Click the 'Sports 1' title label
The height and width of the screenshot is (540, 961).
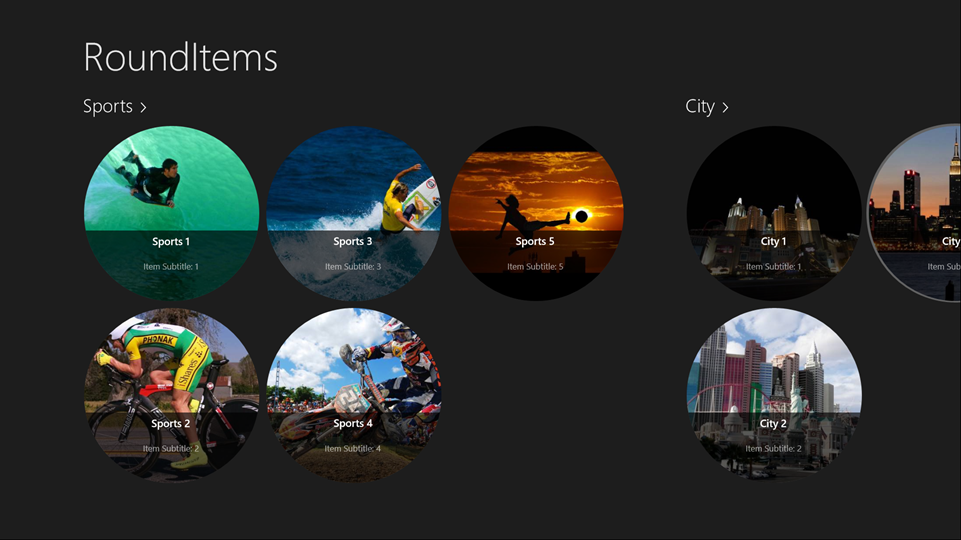[171, 241]
